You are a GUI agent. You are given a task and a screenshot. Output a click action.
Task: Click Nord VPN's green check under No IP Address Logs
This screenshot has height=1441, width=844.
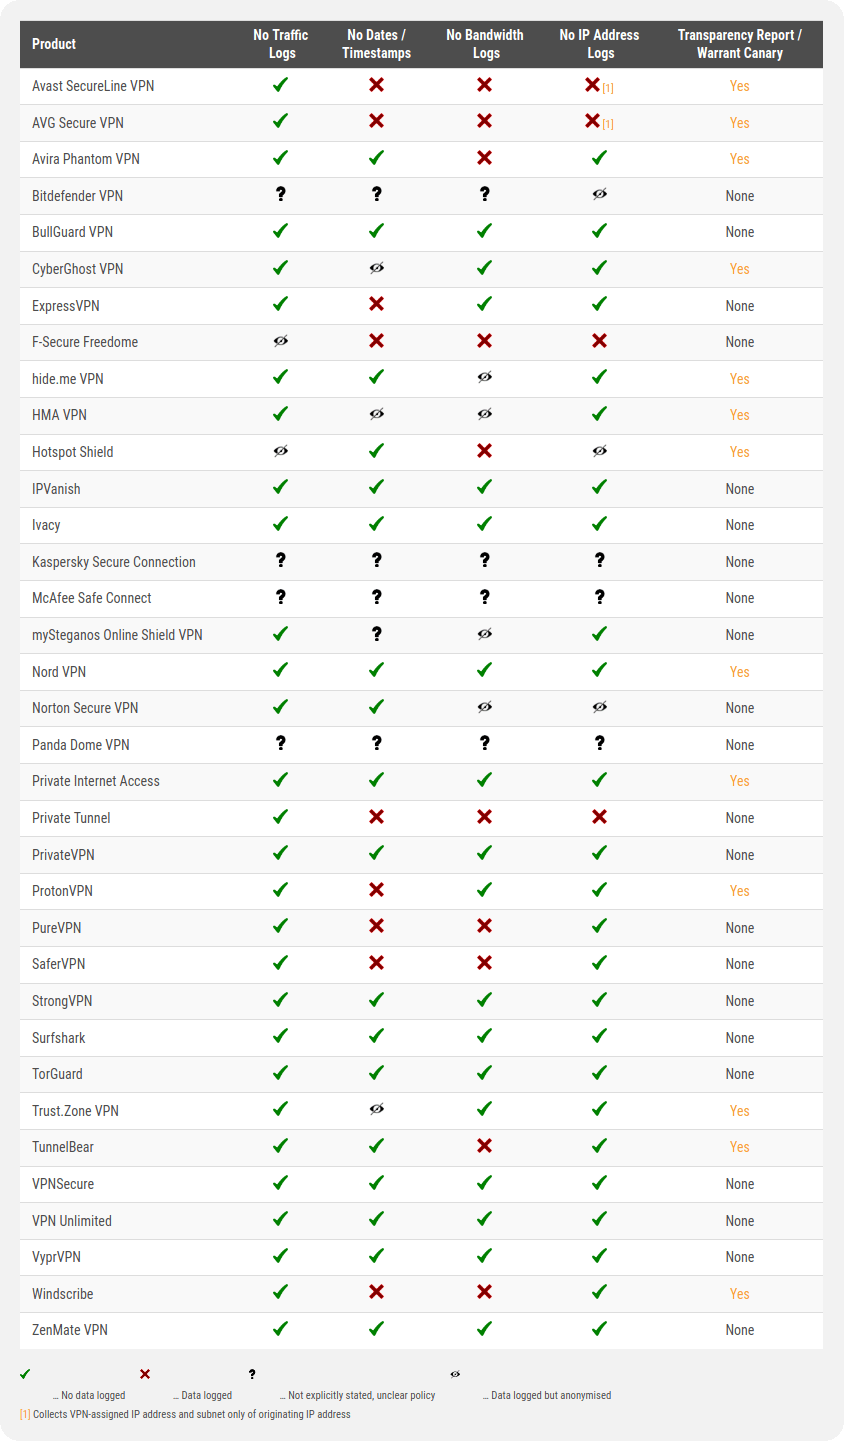click(x=599, y=670)
